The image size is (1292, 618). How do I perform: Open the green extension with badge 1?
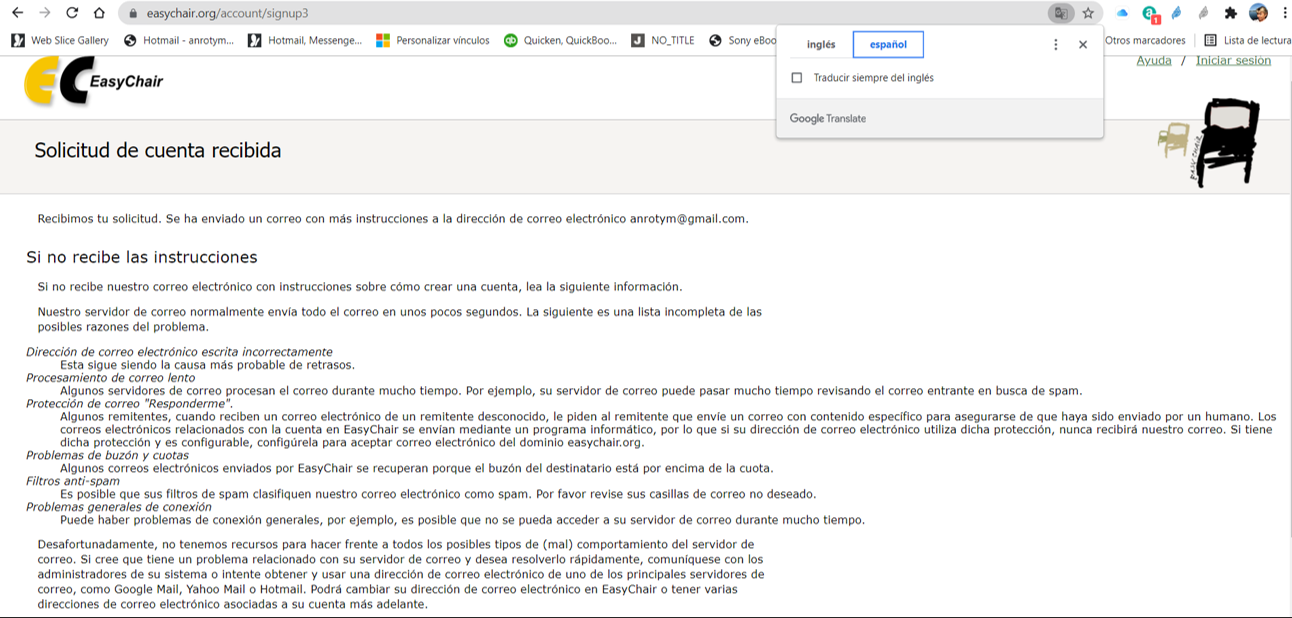tap(1151, 14)
